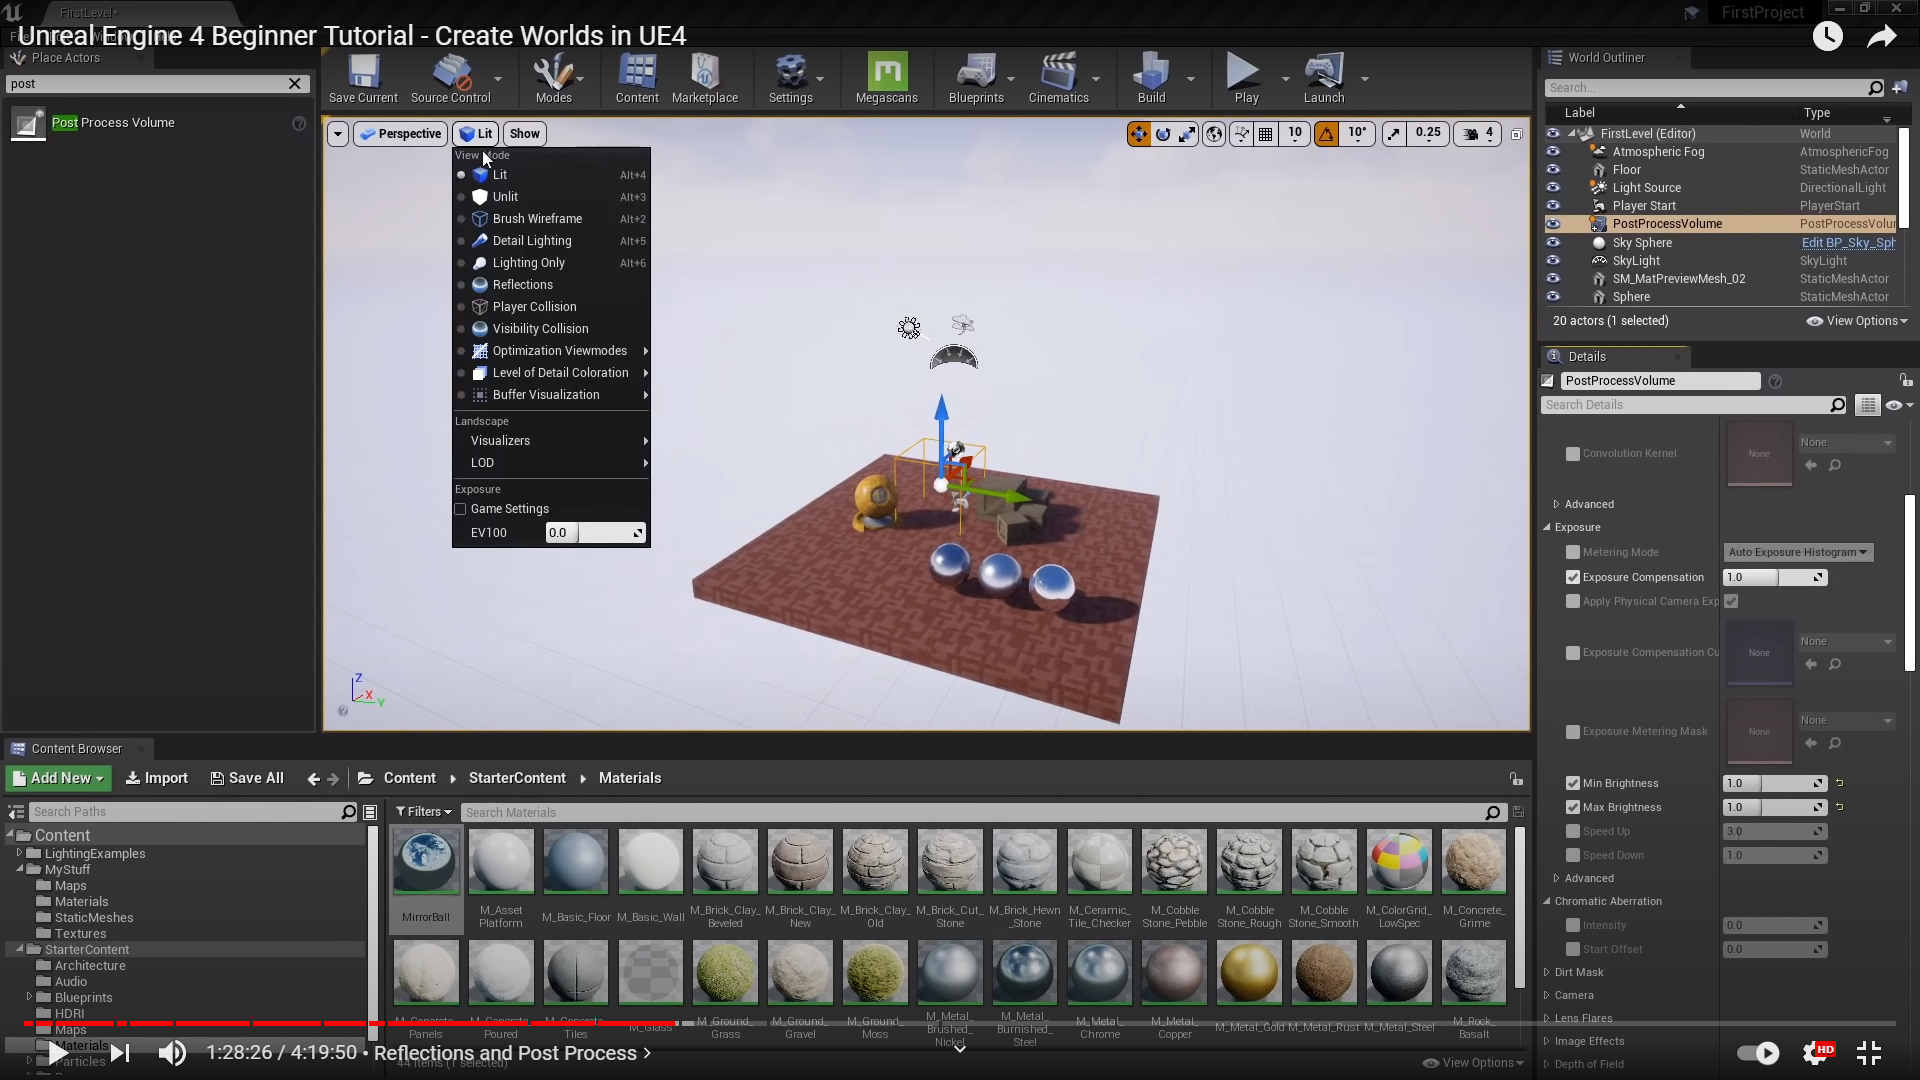Uncheck the Exposure Compensation checkbox
This screenshot has width=1920, height=1080.
coord(1573,577)
